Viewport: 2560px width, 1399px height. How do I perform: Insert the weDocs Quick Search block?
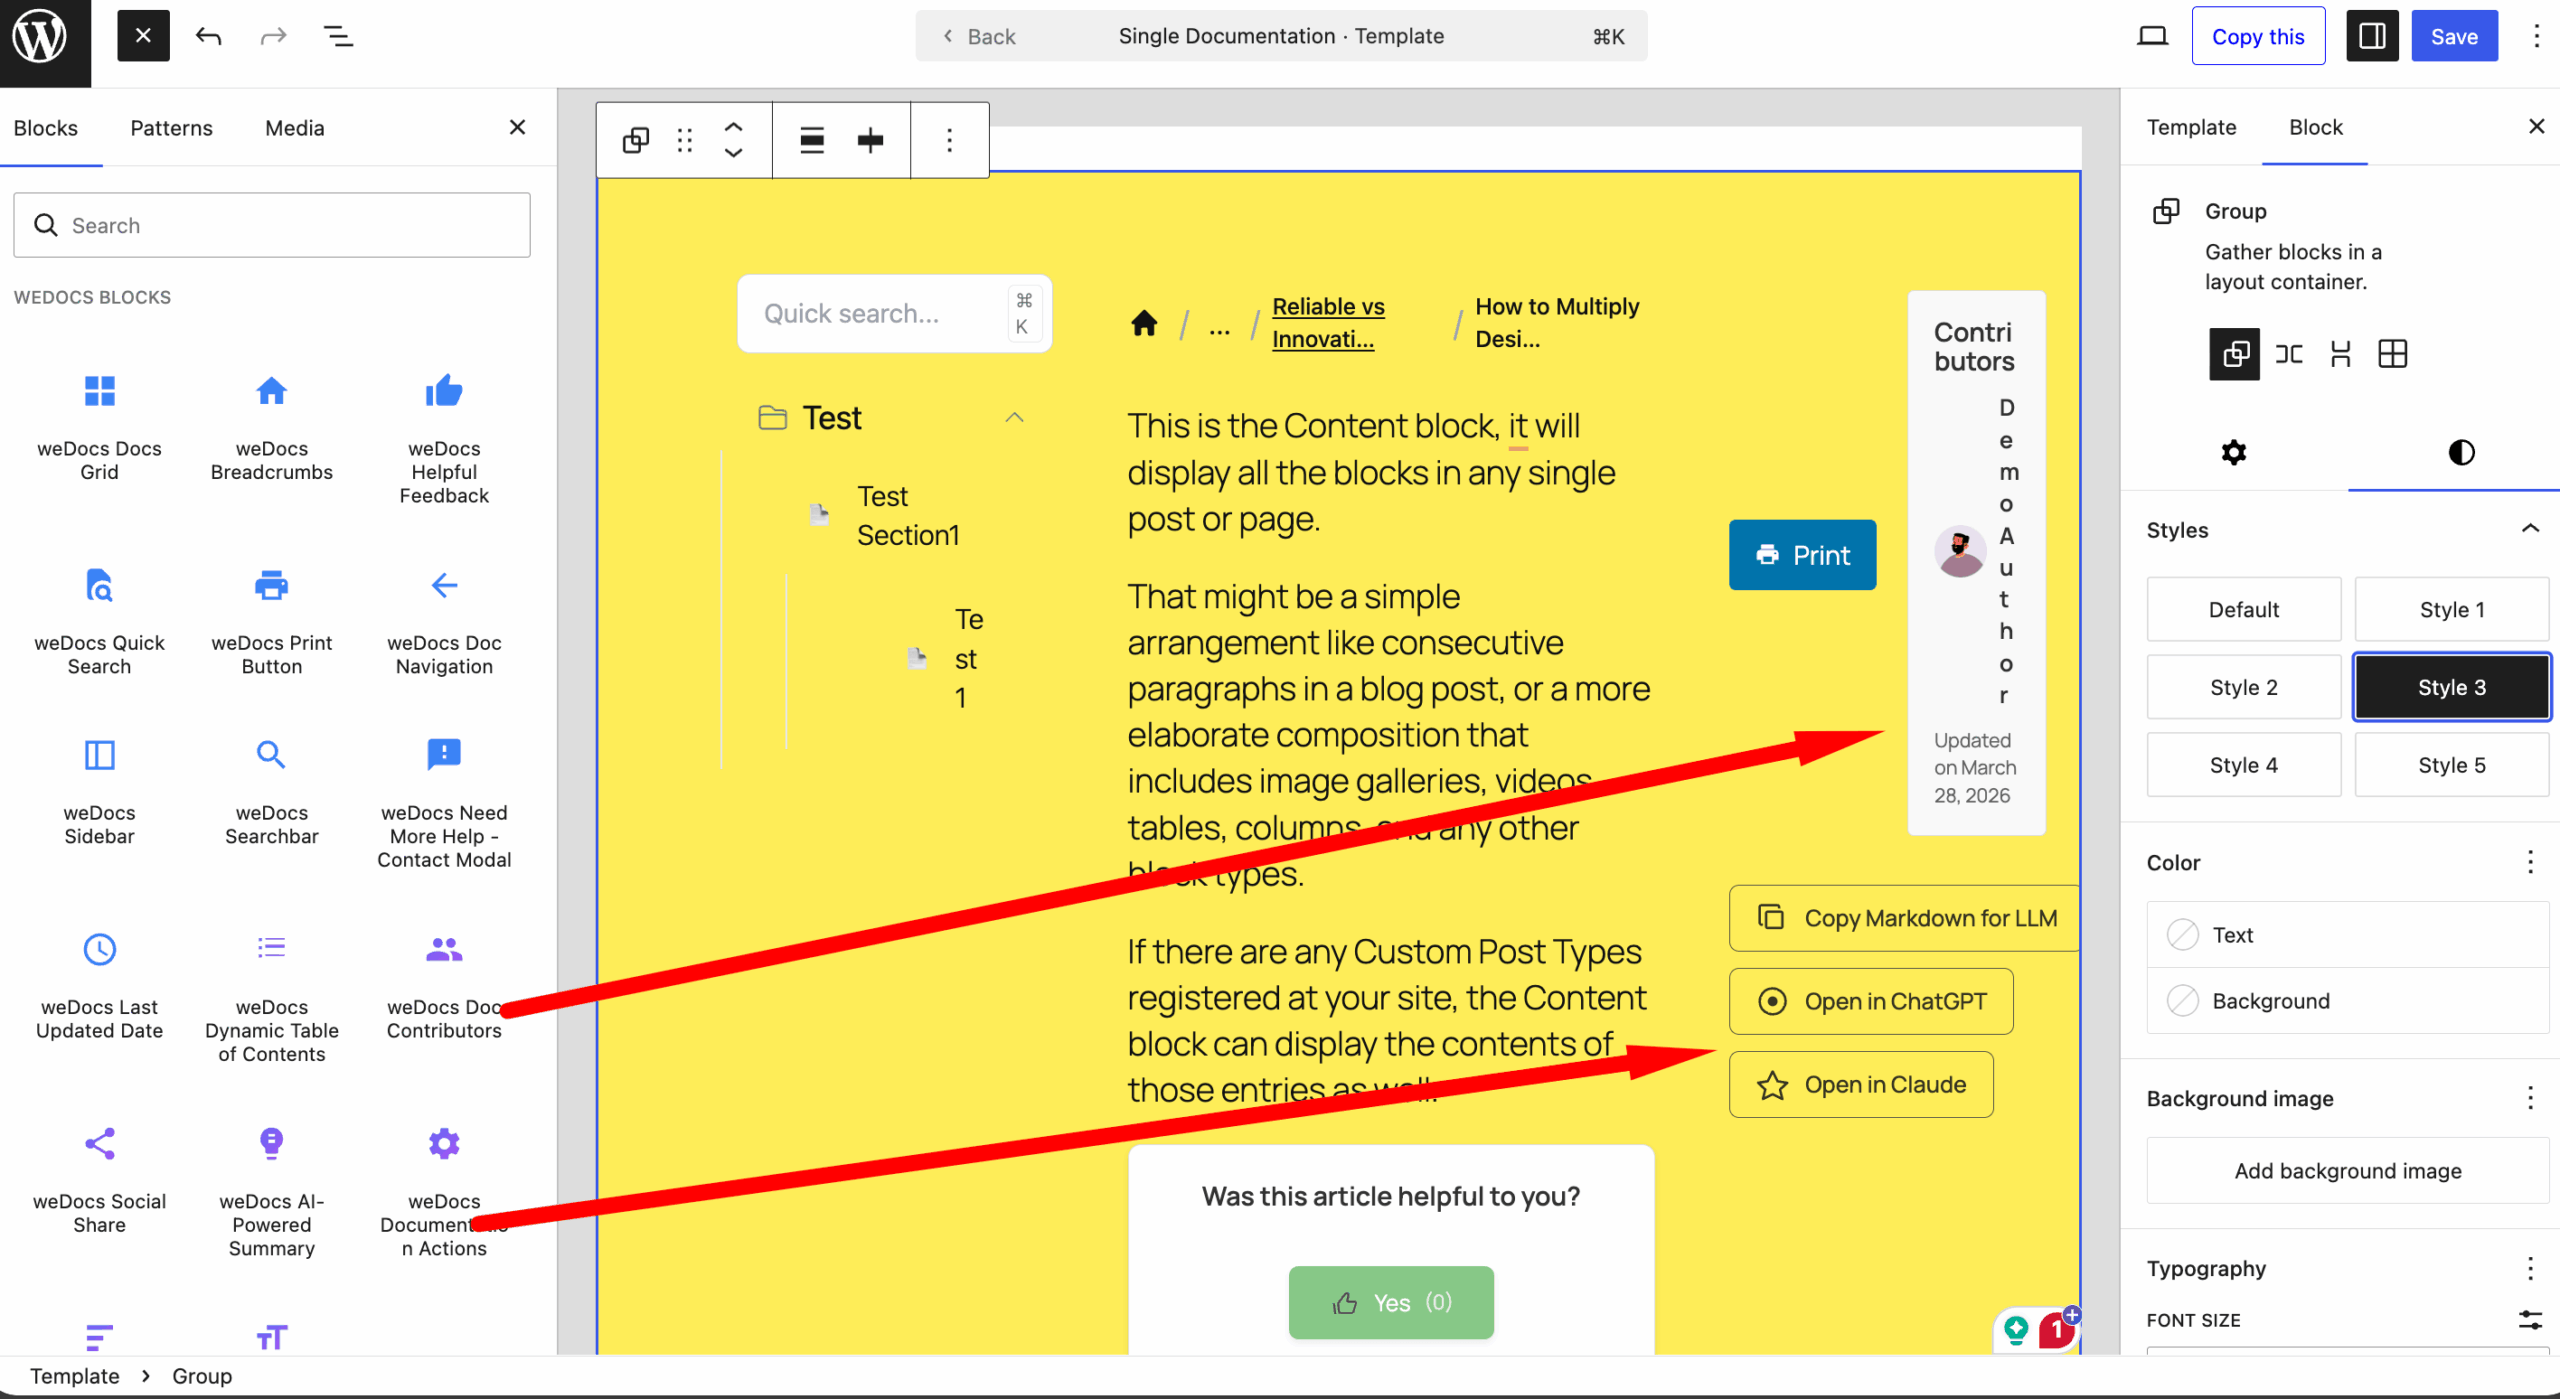point(99,622)
